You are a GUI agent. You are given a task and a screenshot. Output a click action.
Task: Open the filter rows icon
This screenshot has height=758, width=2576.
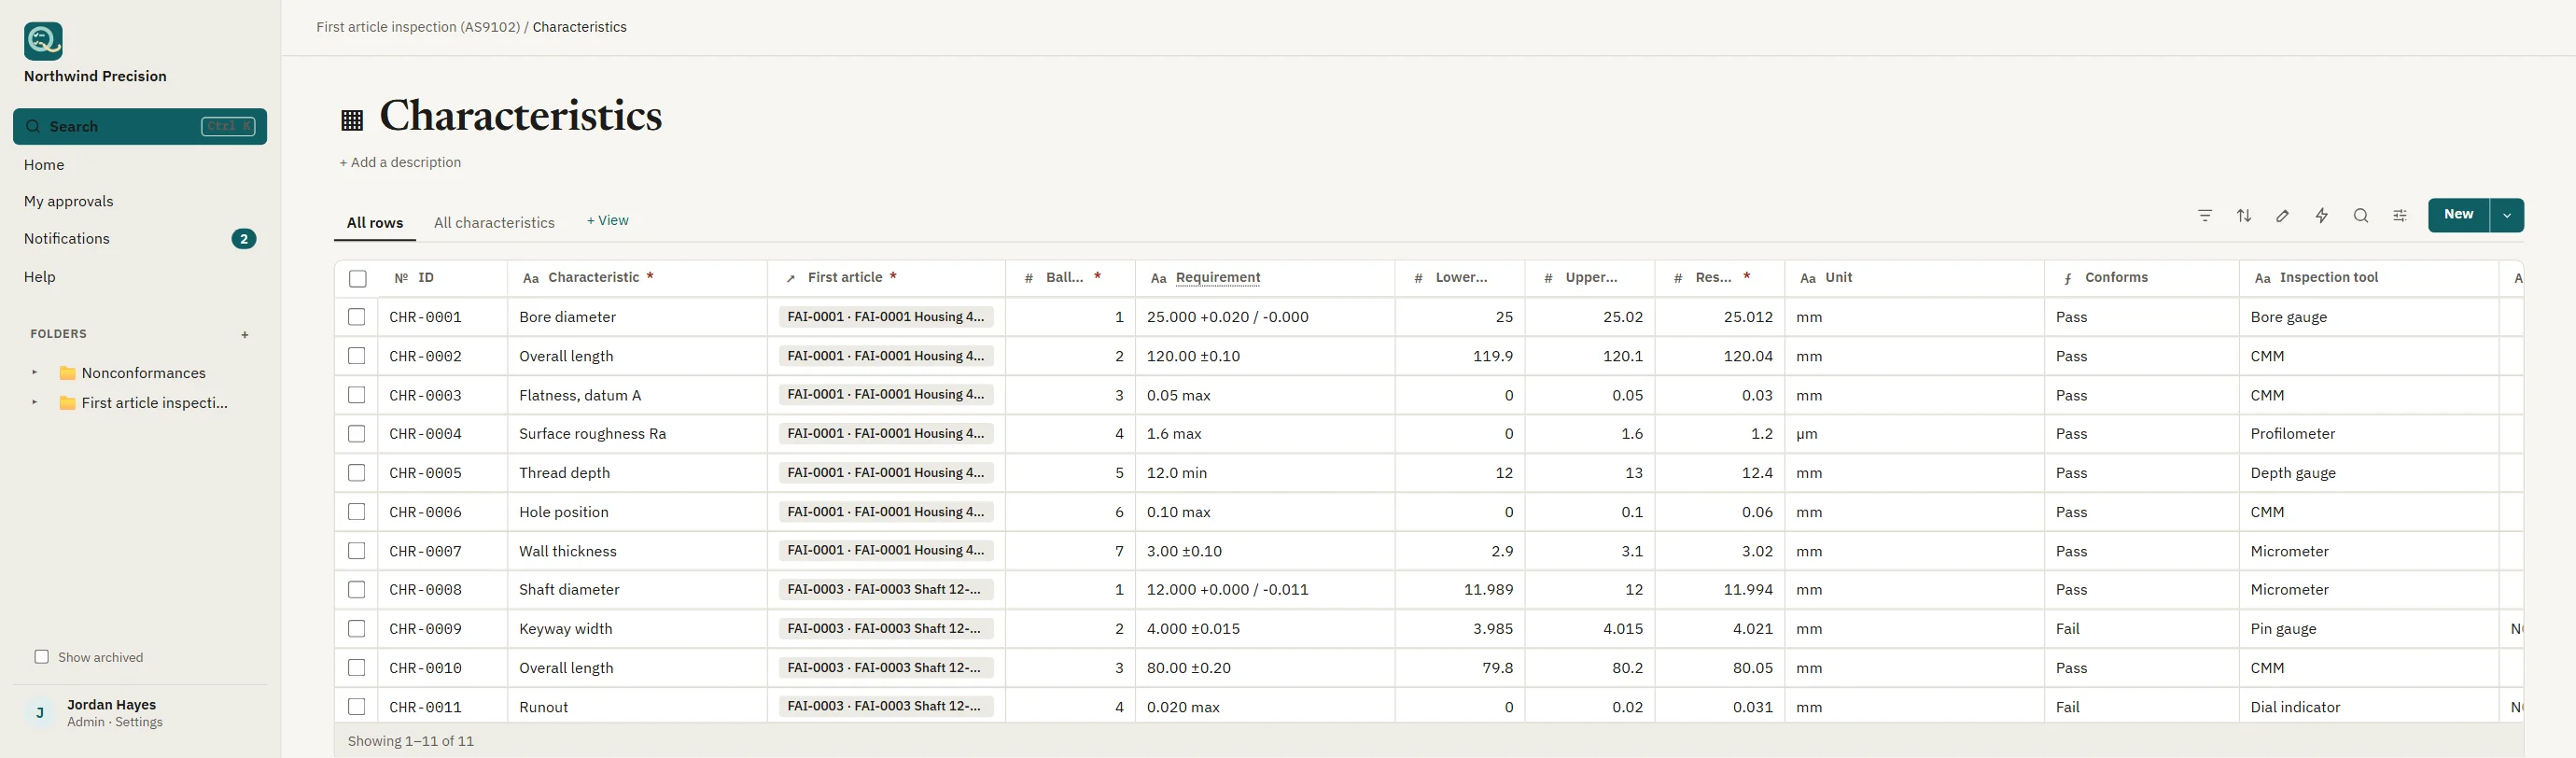point(2205,215)
